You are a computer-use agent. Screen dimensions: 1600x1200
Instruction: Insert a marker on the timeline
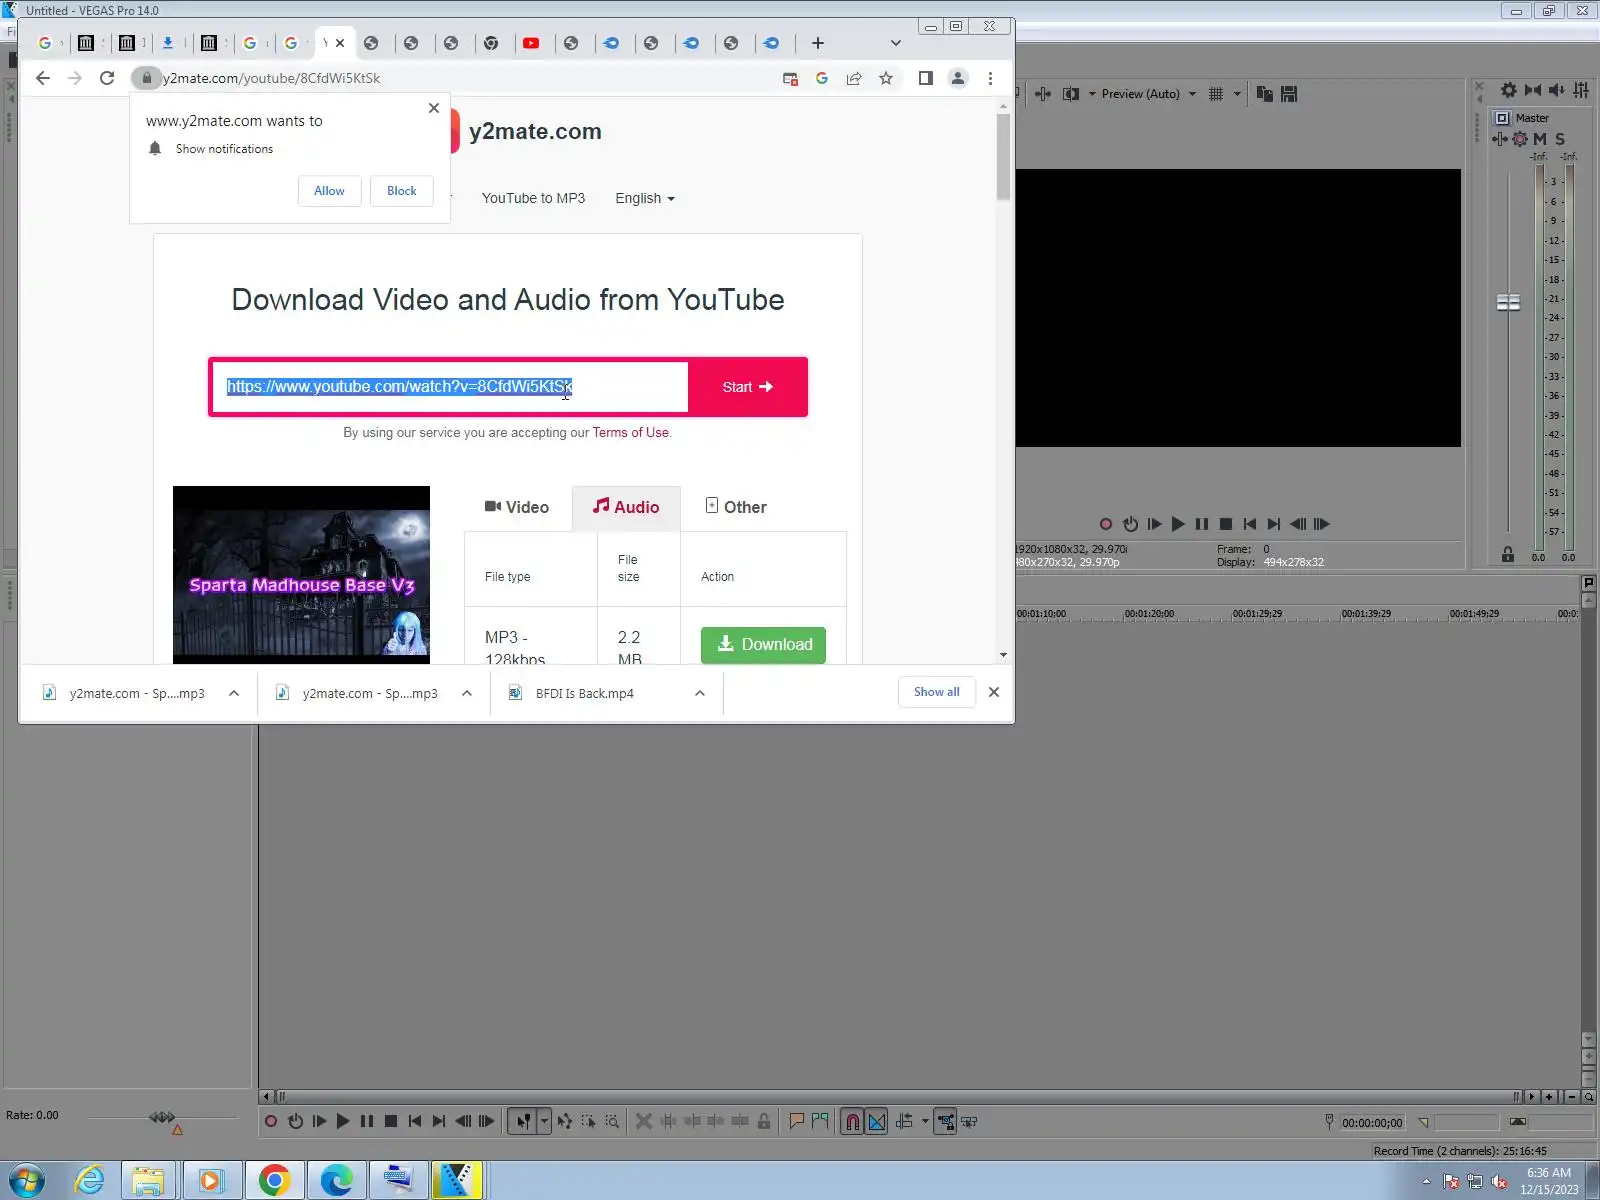pyautogui.click(x=796, y=1122)
